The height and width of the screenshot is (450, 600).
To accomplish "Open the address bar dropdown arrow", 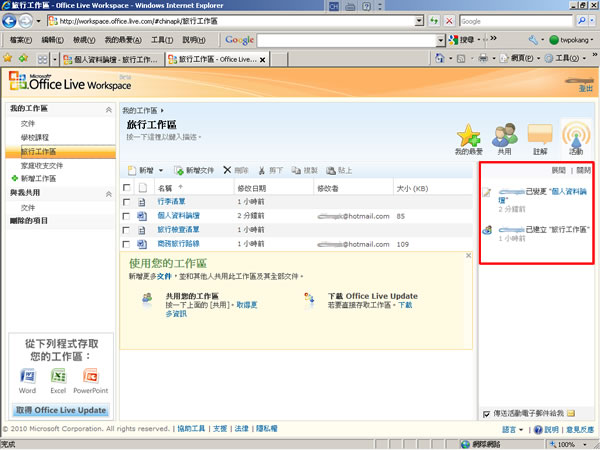I will 419,21.
